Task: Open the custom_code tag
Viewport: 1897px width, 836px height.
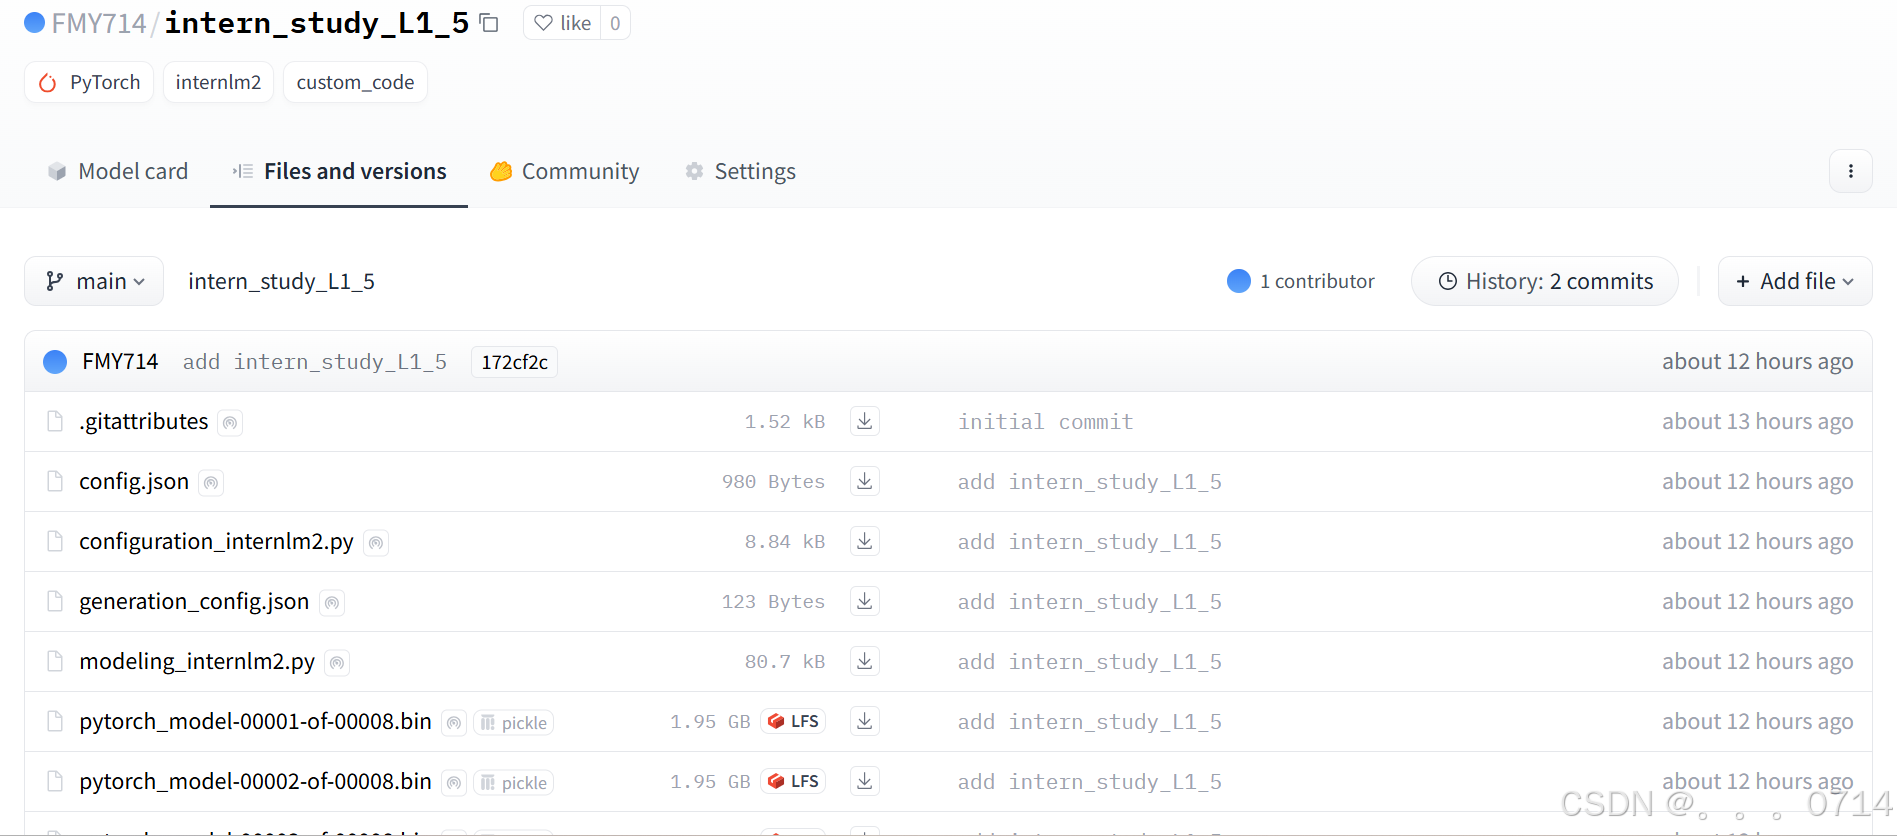Action: pyautogui.click(x=355, y=82)
